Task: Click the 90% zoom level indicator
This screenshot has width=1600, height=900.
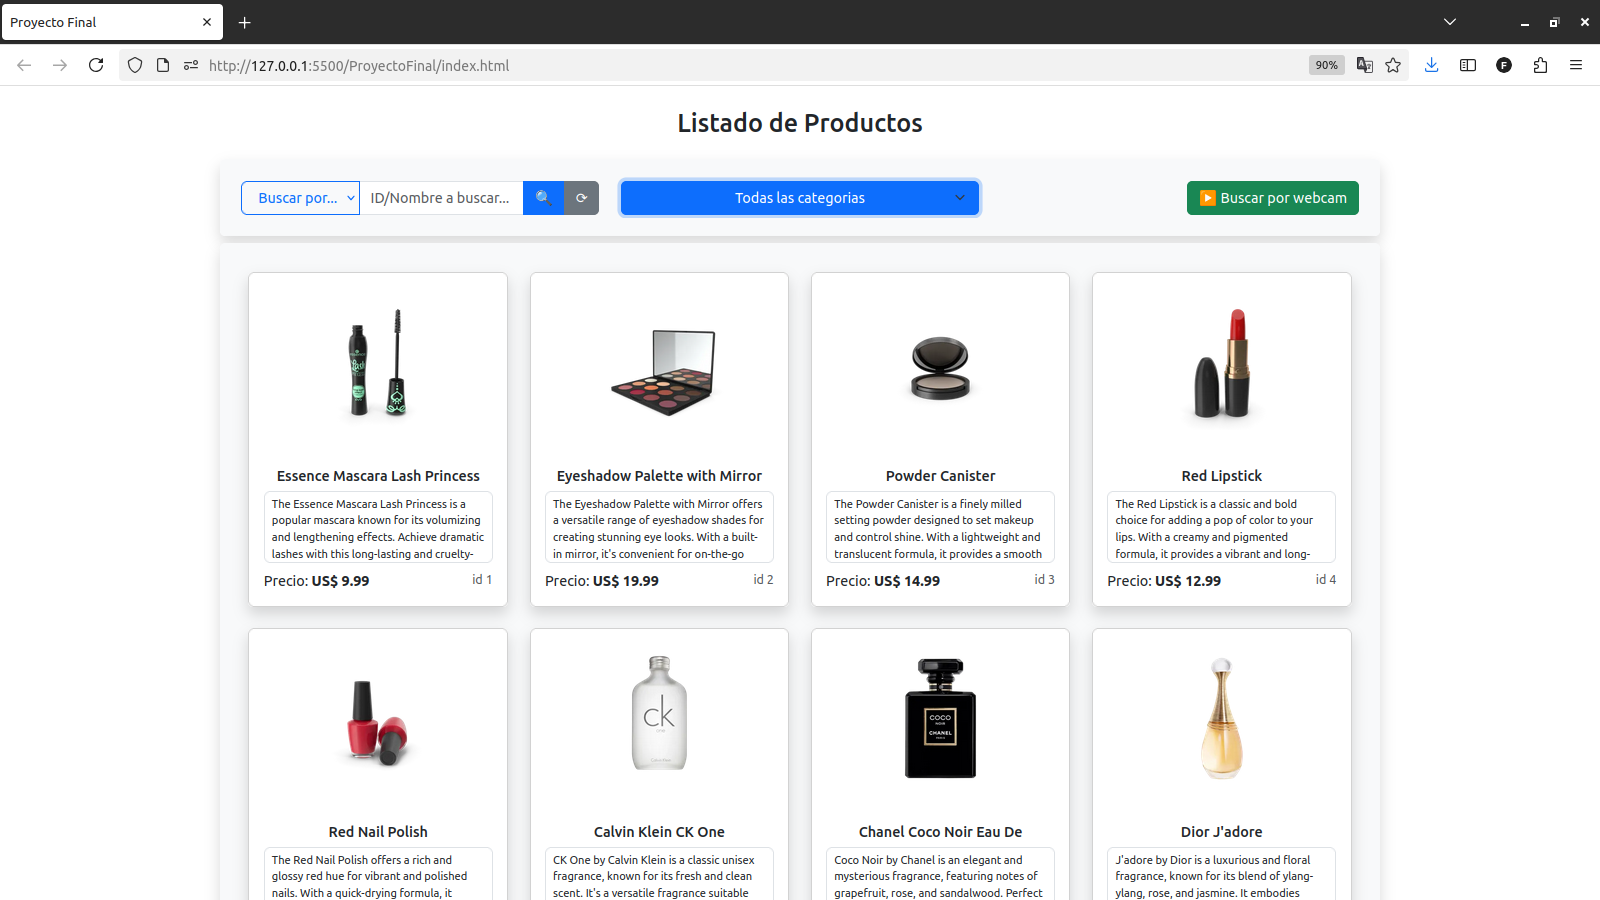Action: [x=1327, y=65]
